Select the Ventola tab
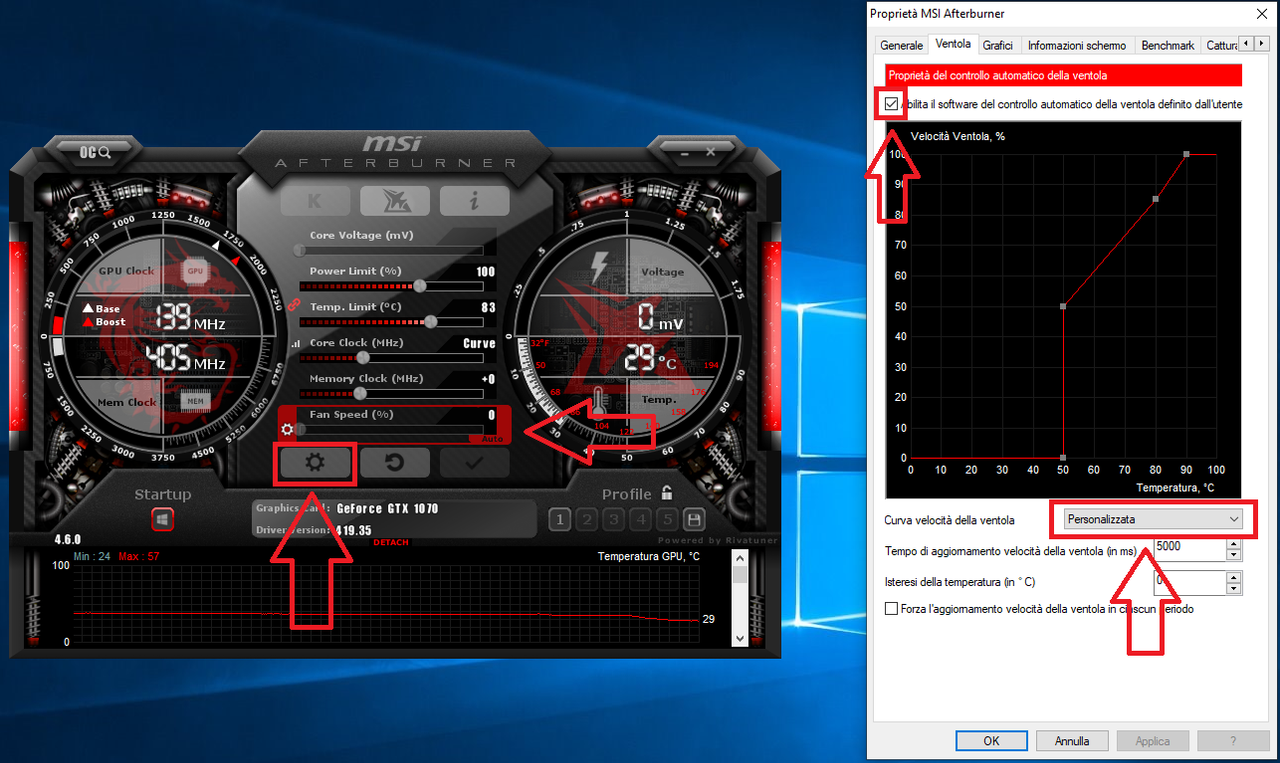 click(952, 44)
